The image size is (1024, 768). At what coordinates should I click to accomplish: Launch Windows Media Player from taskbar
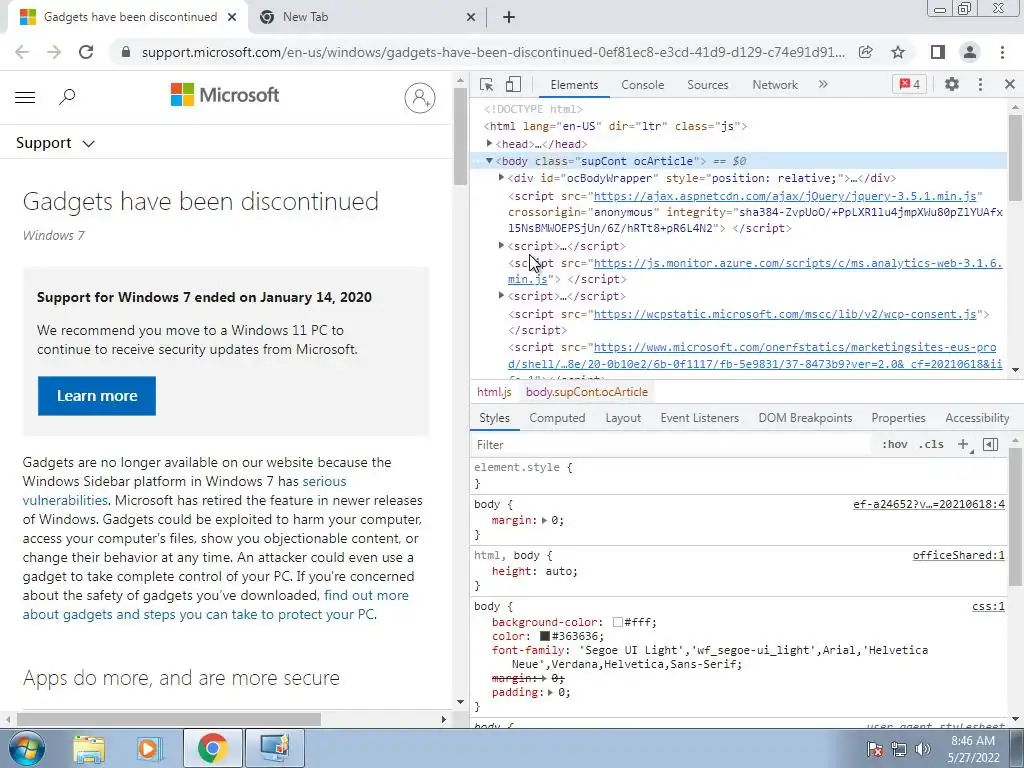tap(149, 748)
